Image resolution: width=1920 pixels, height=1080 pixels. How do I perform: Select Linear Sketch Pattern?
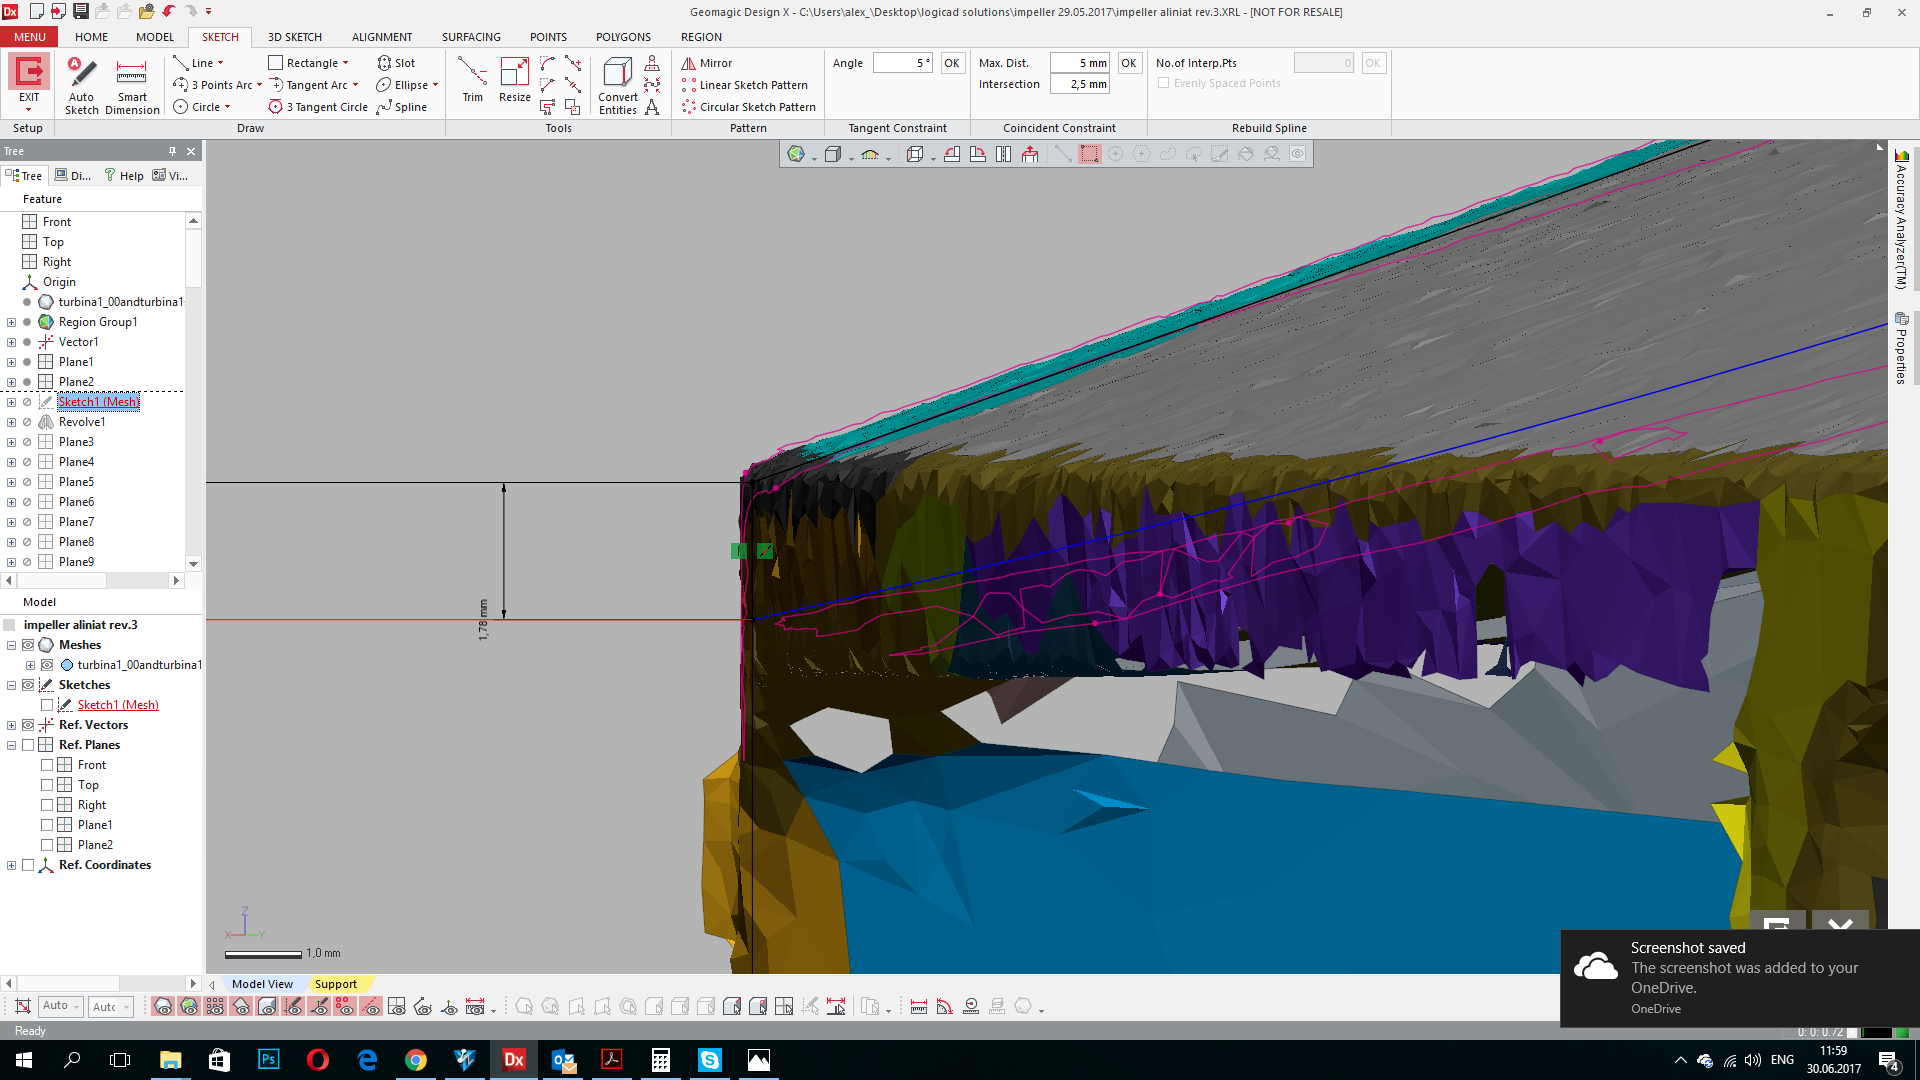744,85
